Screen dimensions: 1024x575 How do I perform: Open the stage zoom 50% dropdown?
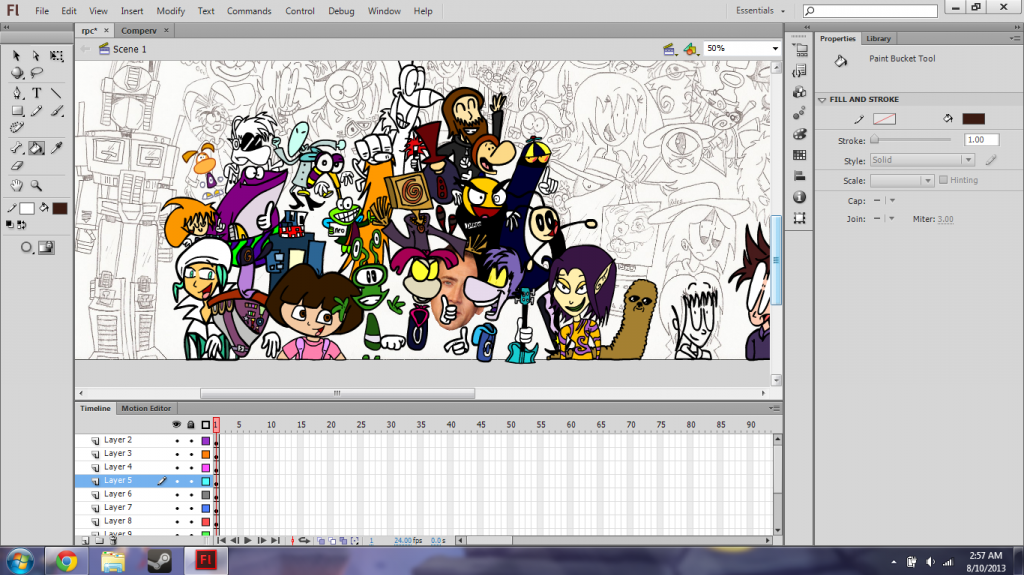coord(775,48)
